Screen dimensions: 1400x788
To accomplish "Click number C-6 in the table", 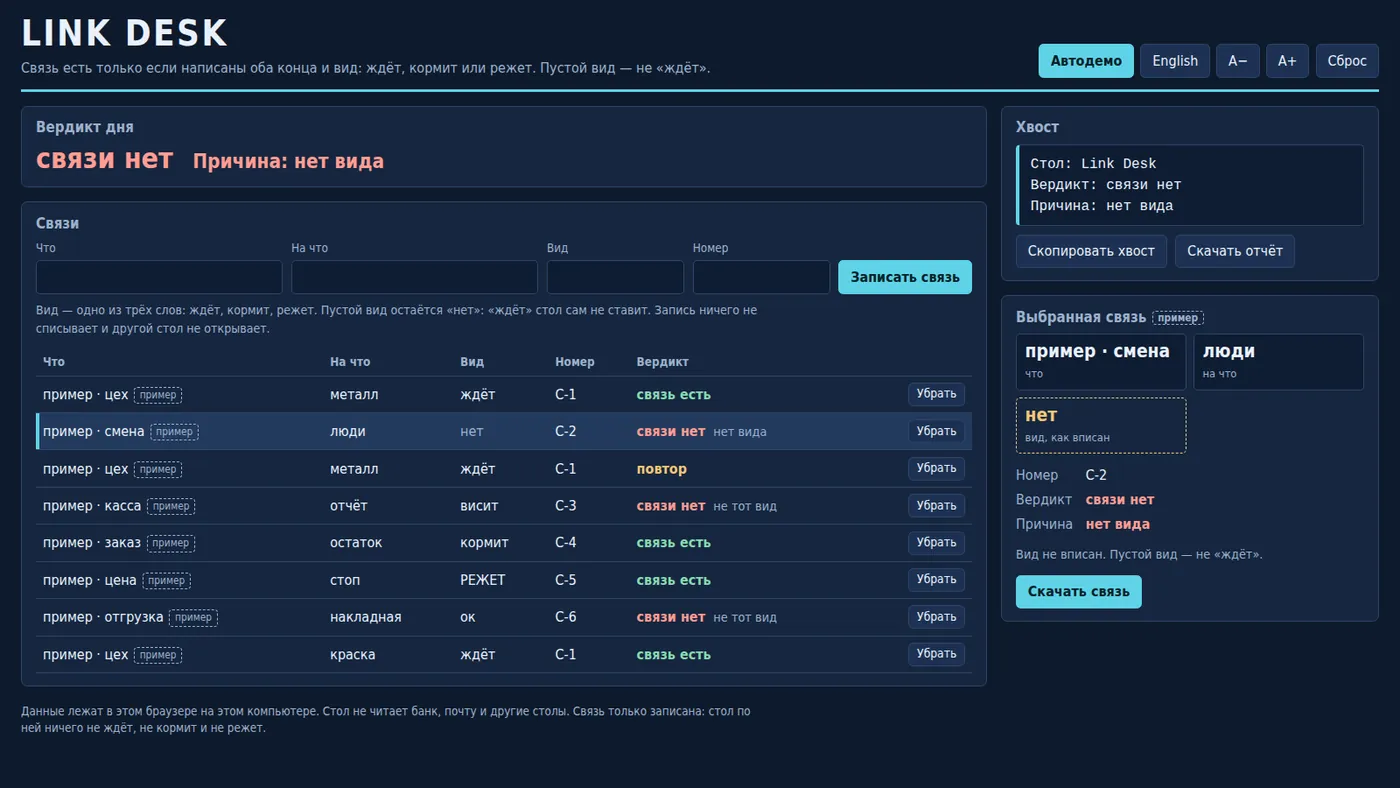I will tap(566, 617).
